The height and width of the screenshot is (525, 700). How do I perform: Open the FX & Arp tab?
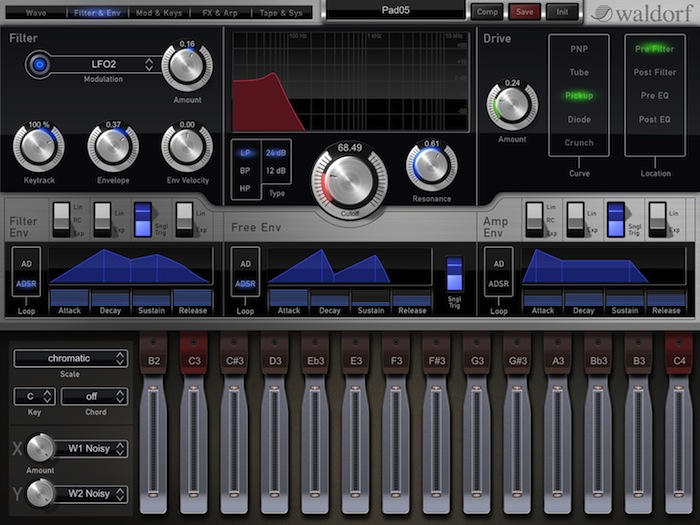(220, 13)
